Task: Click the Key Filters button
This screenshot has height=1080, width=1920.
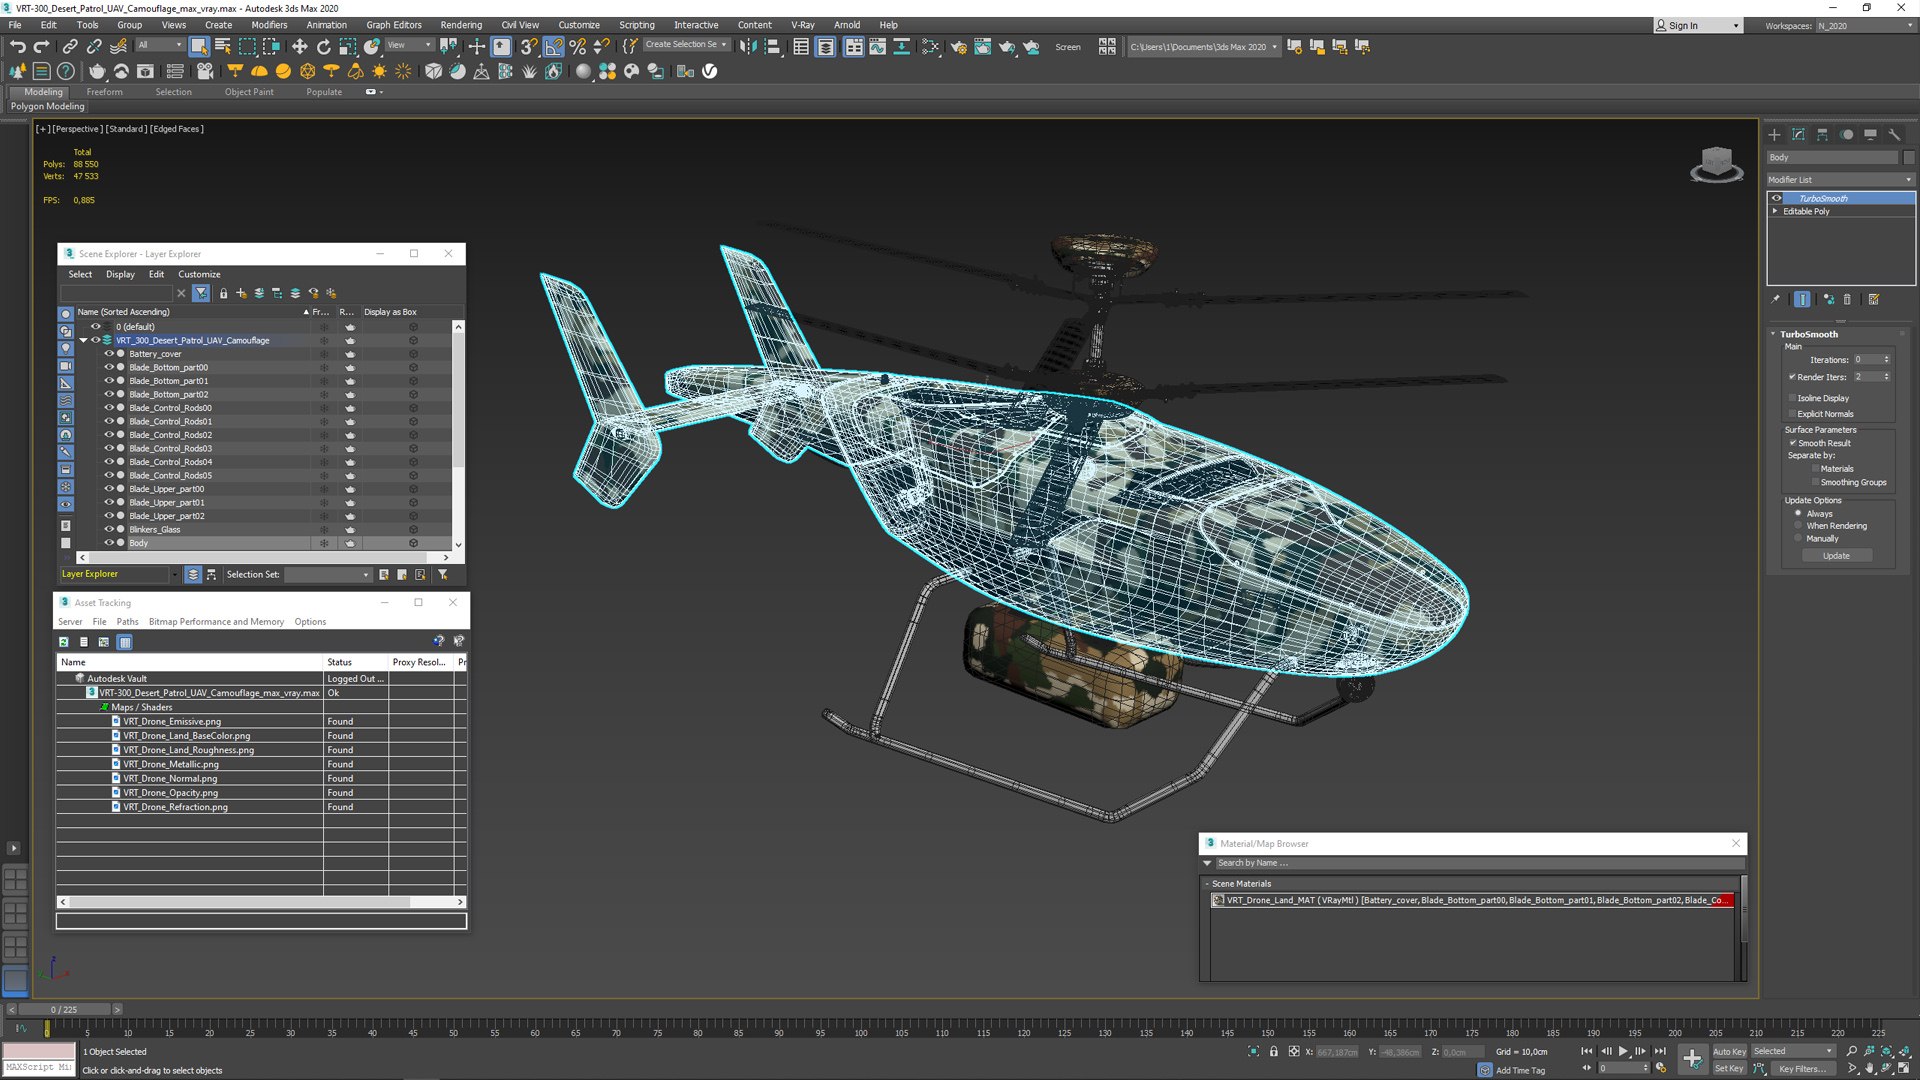Action: 1801,1069
